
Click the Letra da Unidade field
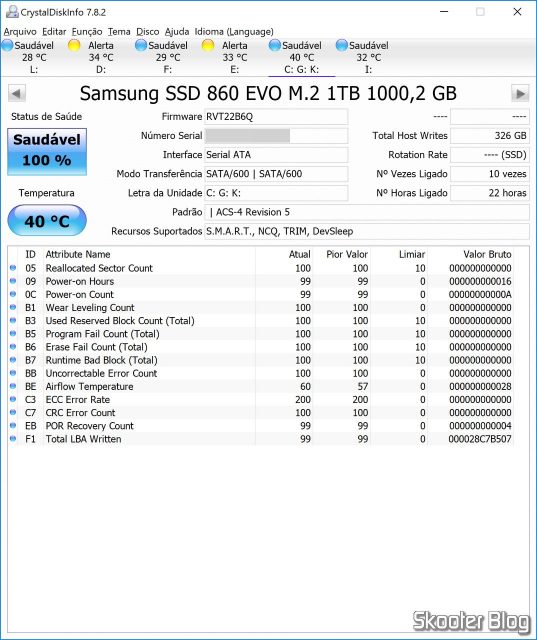(276, 193)
